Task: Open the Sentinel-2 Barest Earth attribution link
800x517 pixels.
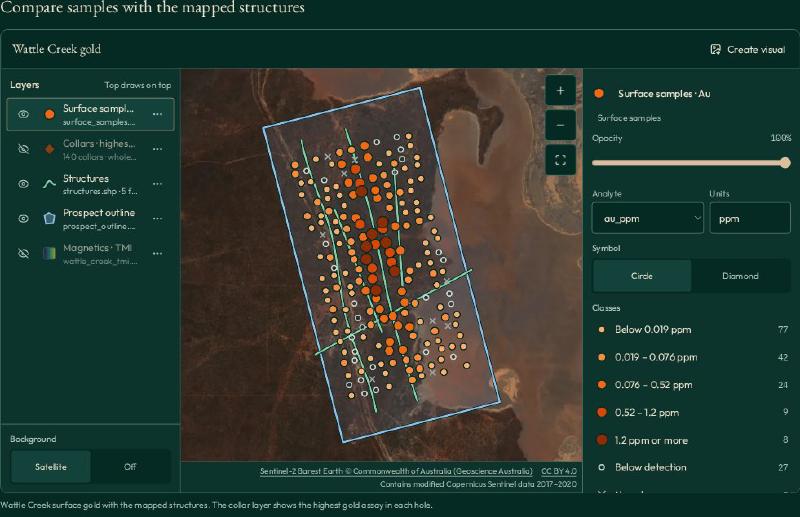Action: pos(396,471)
